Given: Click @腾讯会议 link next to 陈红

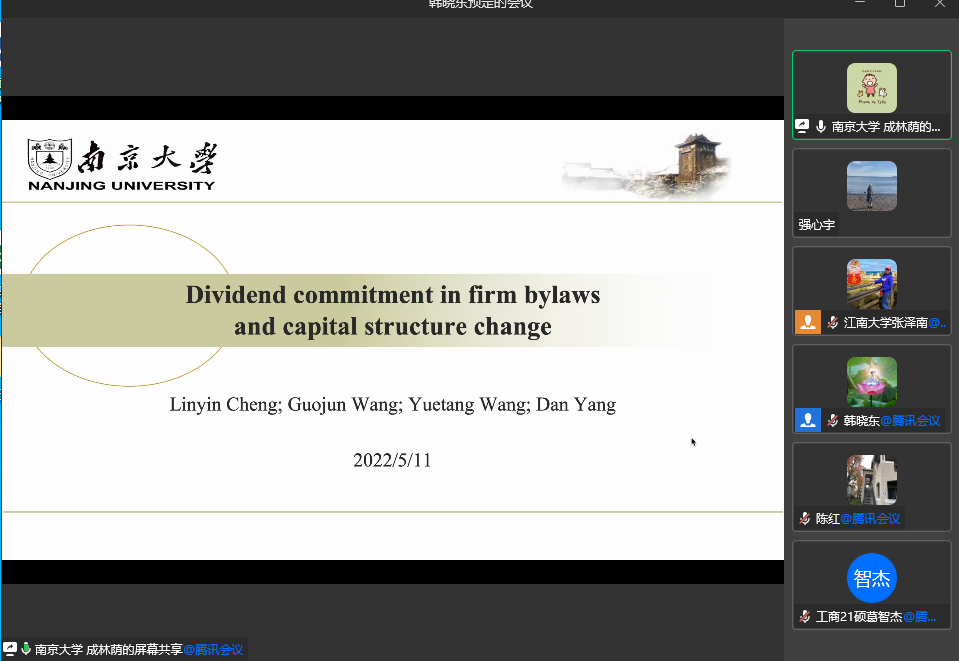Looking at the screenshot, I should coord(870,518).
